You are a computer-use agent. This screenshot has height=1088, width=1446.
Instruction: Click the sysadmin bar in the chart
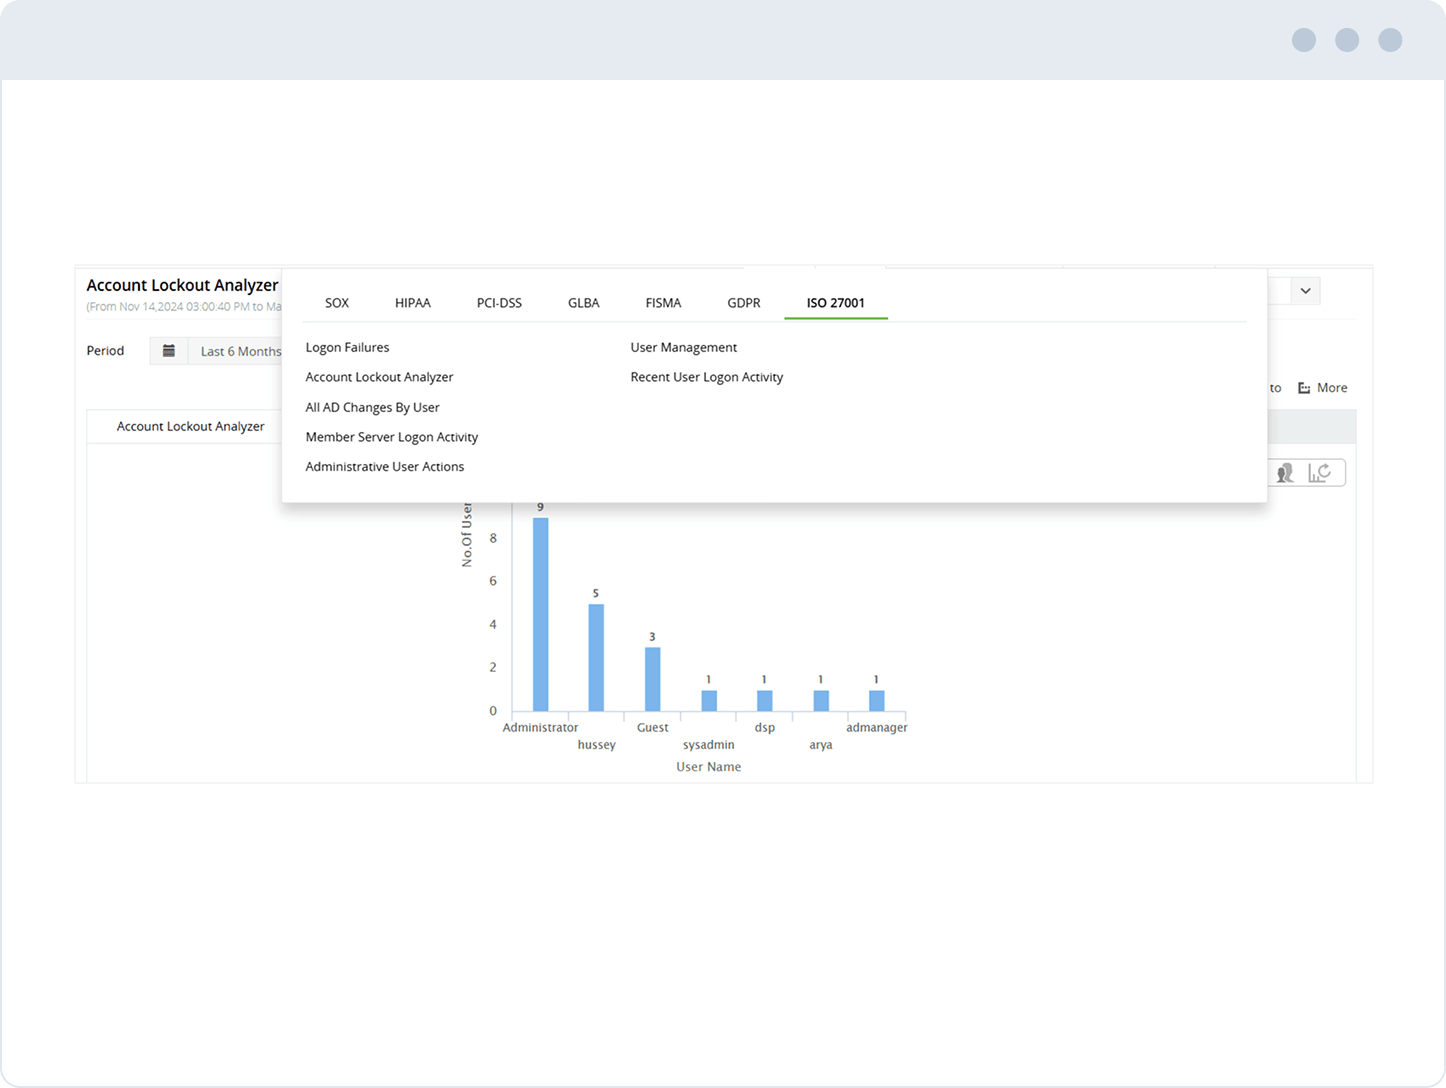[x=709, y=701]
